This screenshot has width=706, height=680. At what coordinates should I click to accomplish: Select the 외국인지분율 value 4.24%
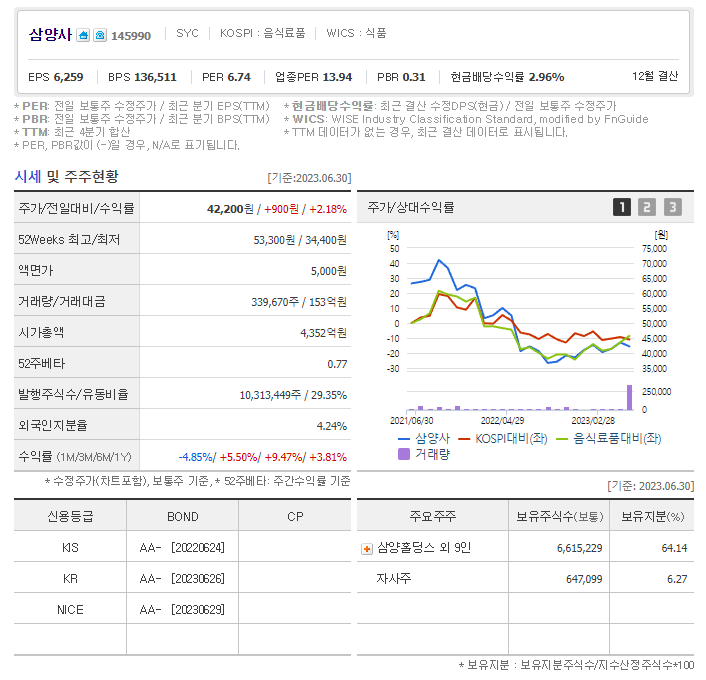click(332, 426)
